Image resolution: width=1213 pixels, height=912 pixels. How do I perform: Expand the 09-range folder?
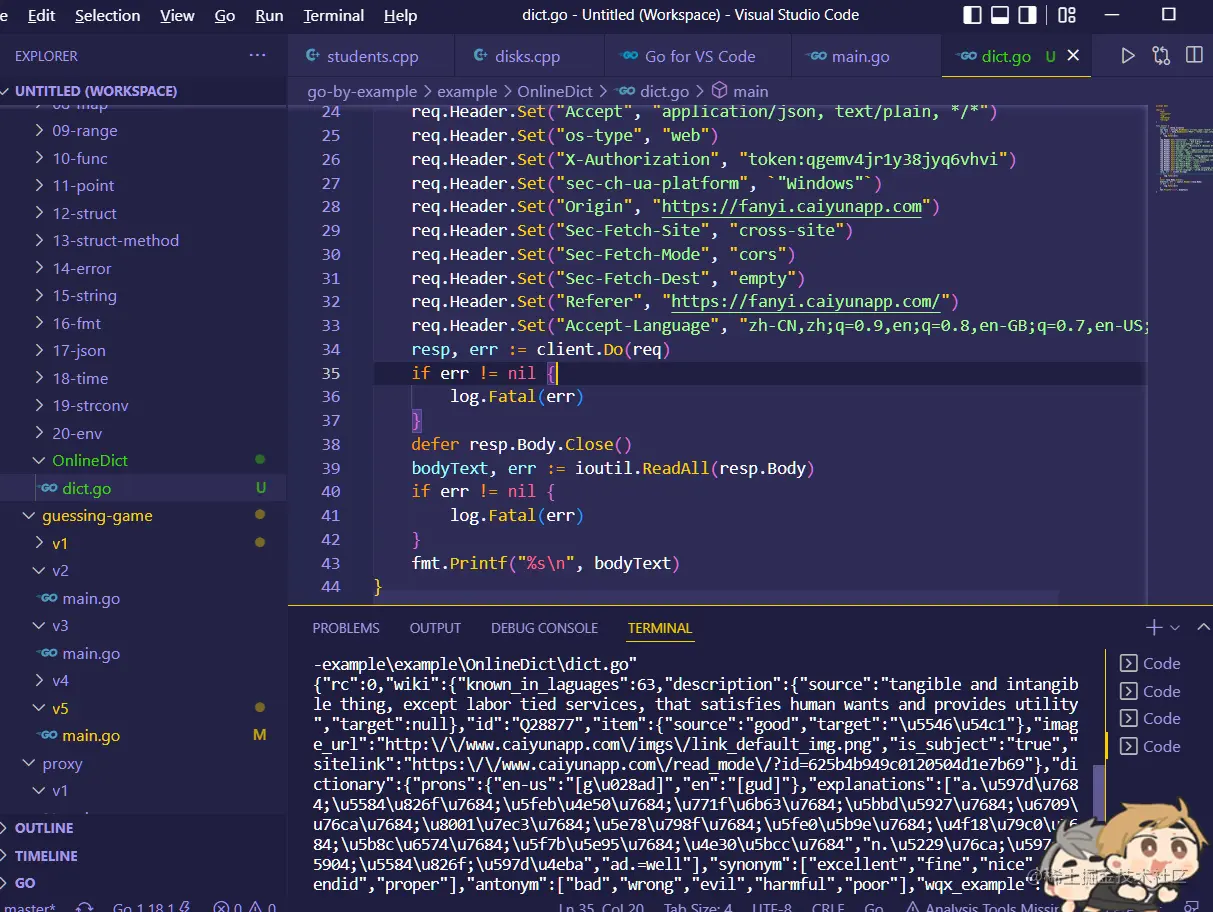(143, 131)
